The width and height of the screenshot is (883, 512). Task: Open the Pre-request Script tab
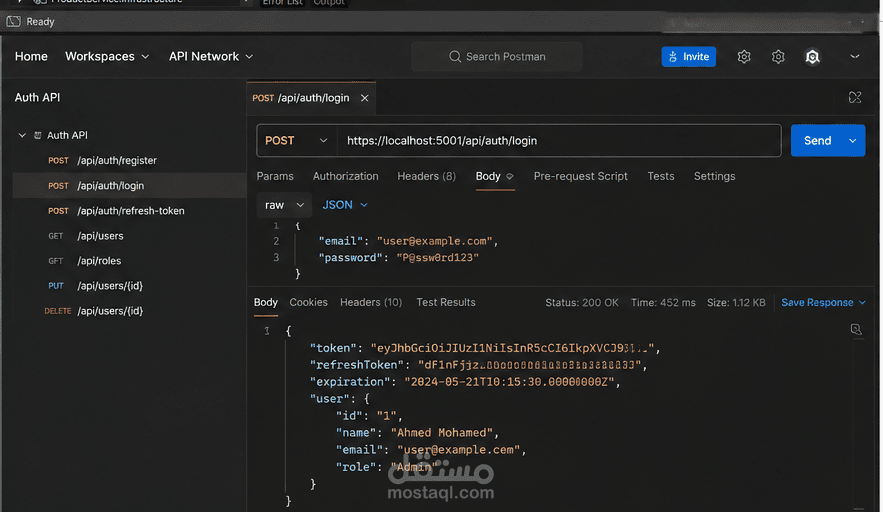(x=580, y=176)
